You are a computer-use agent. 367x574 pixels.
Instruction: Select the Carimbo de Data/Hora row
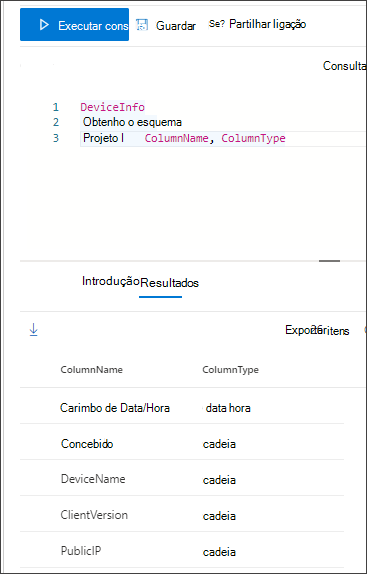[x=182, y=407]
